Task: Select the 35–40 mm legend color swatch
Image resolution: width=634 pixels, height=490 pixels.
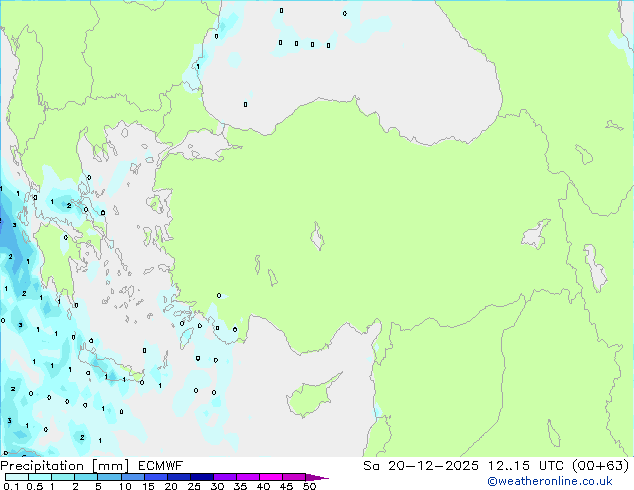Action: (248, 477)
